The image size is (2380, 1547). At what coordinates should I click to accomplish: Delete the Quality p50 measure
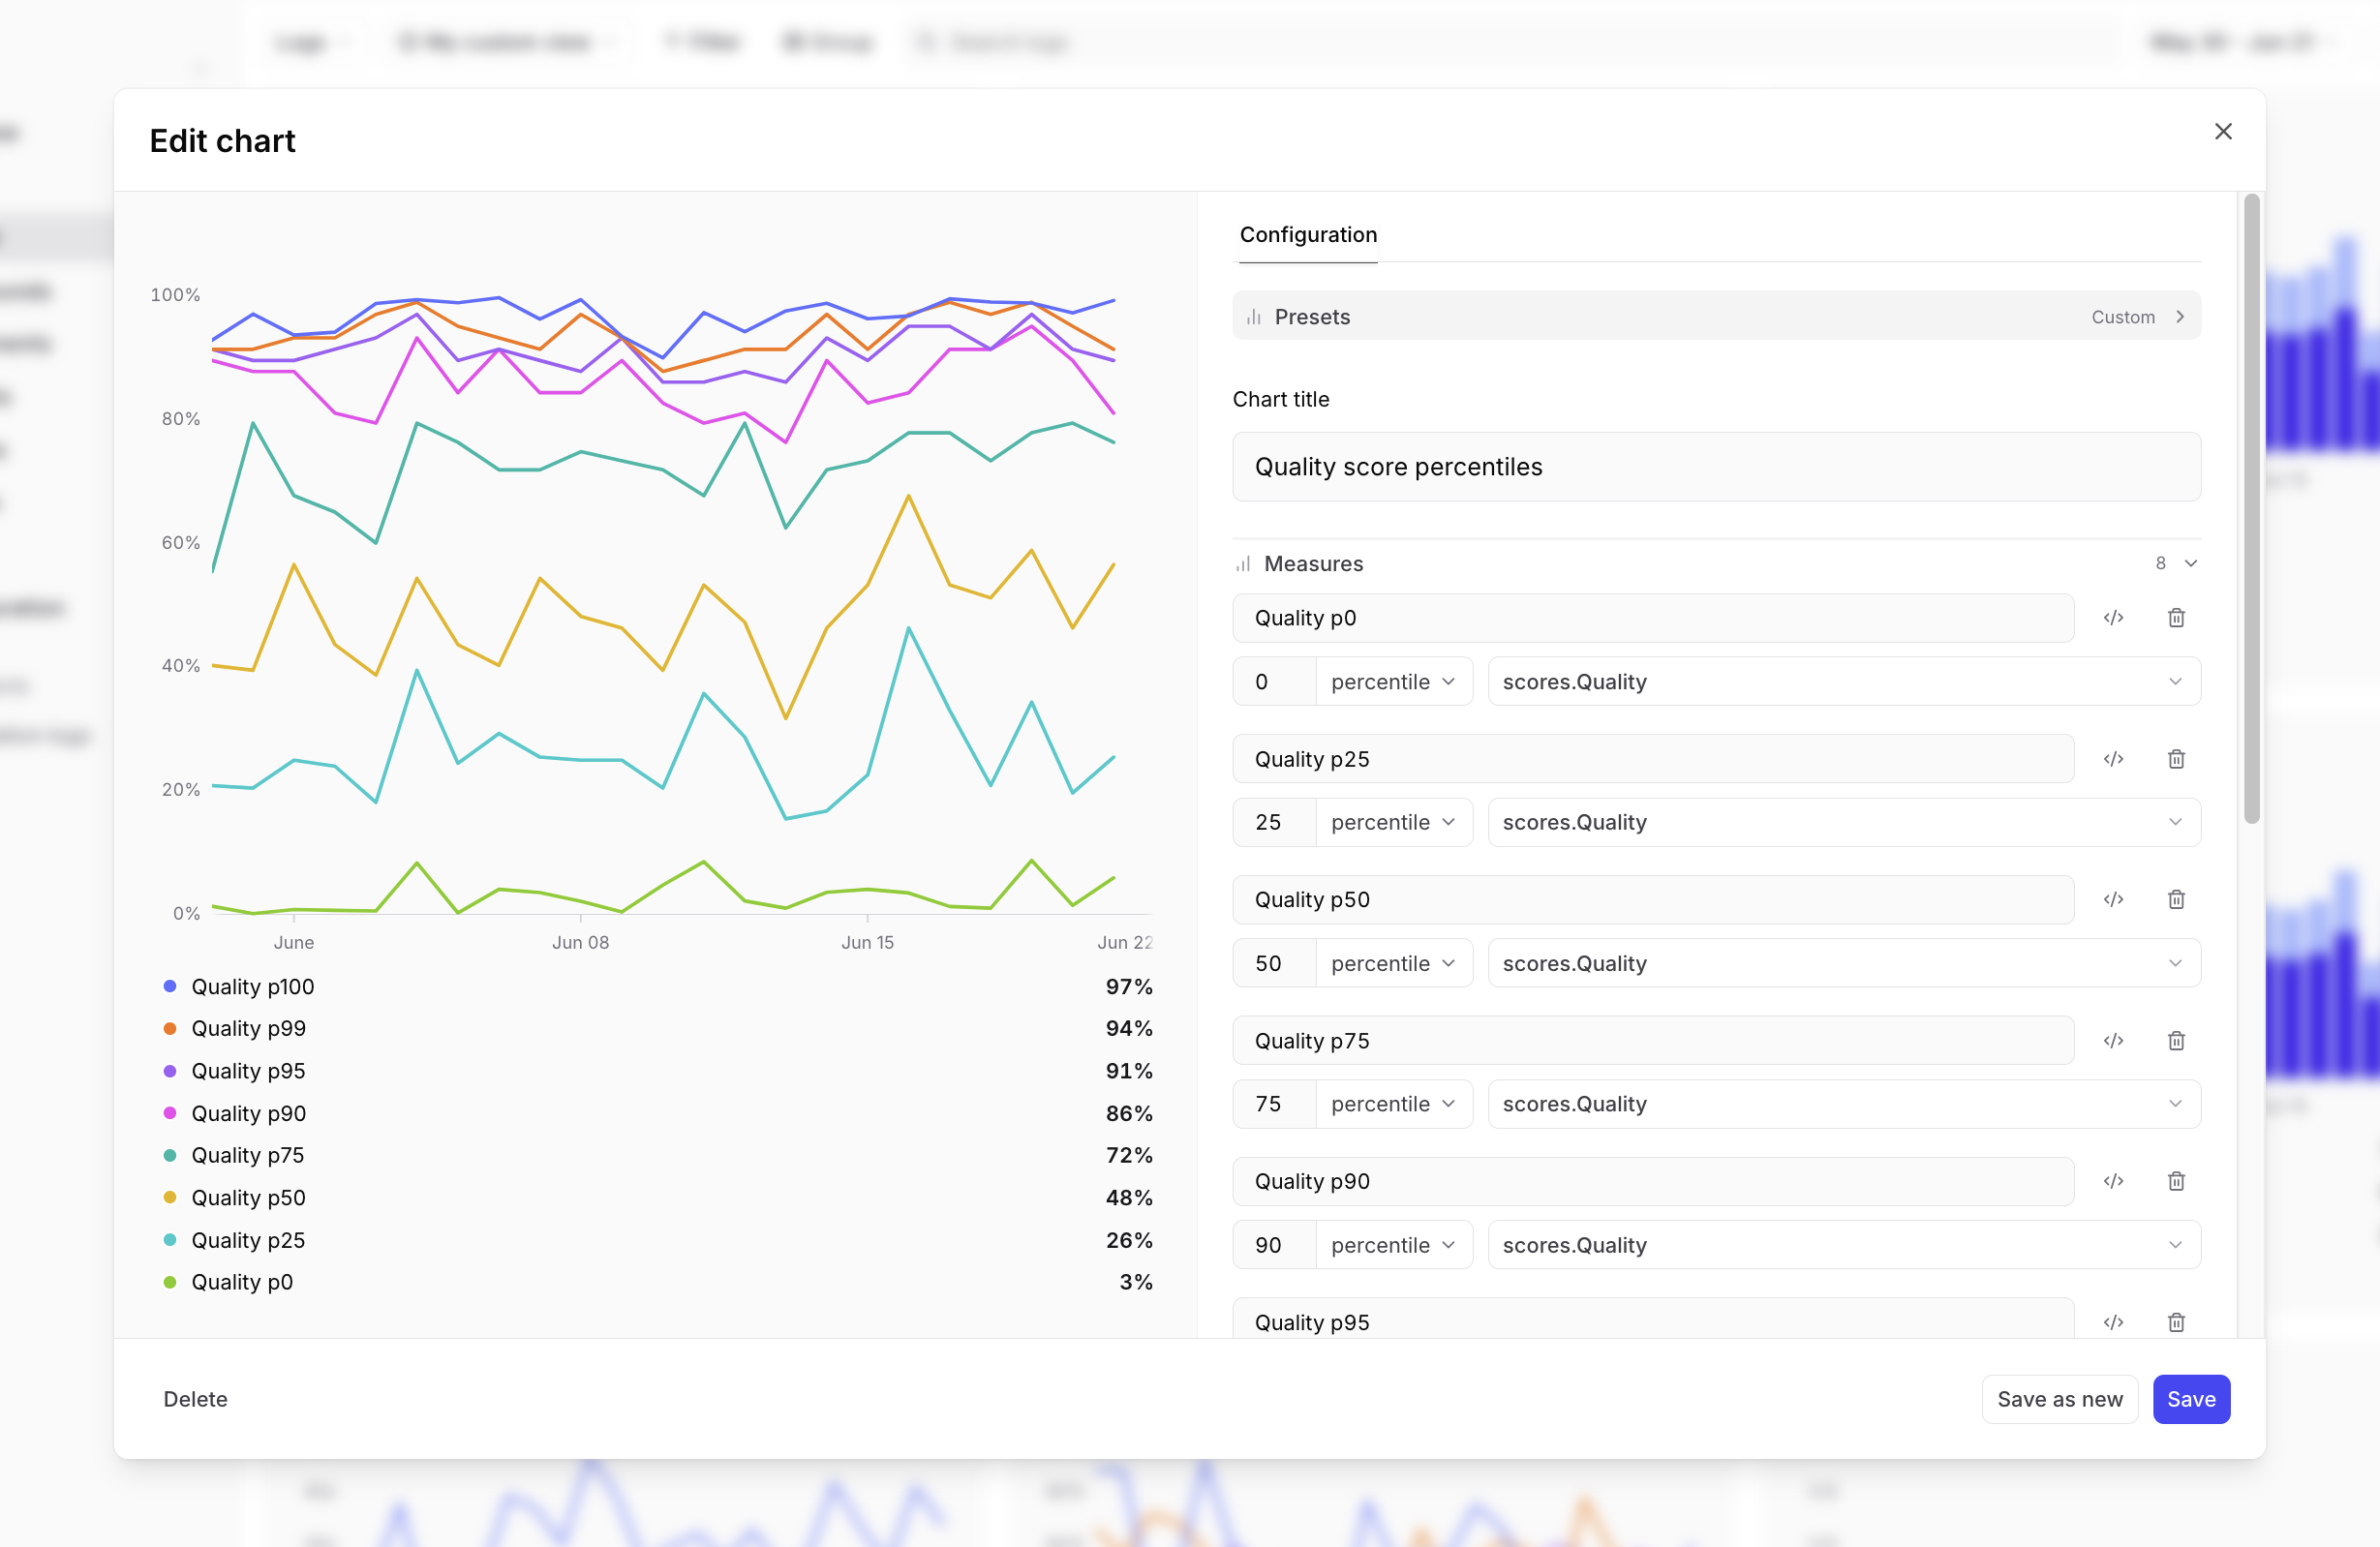pos(2176,900)
